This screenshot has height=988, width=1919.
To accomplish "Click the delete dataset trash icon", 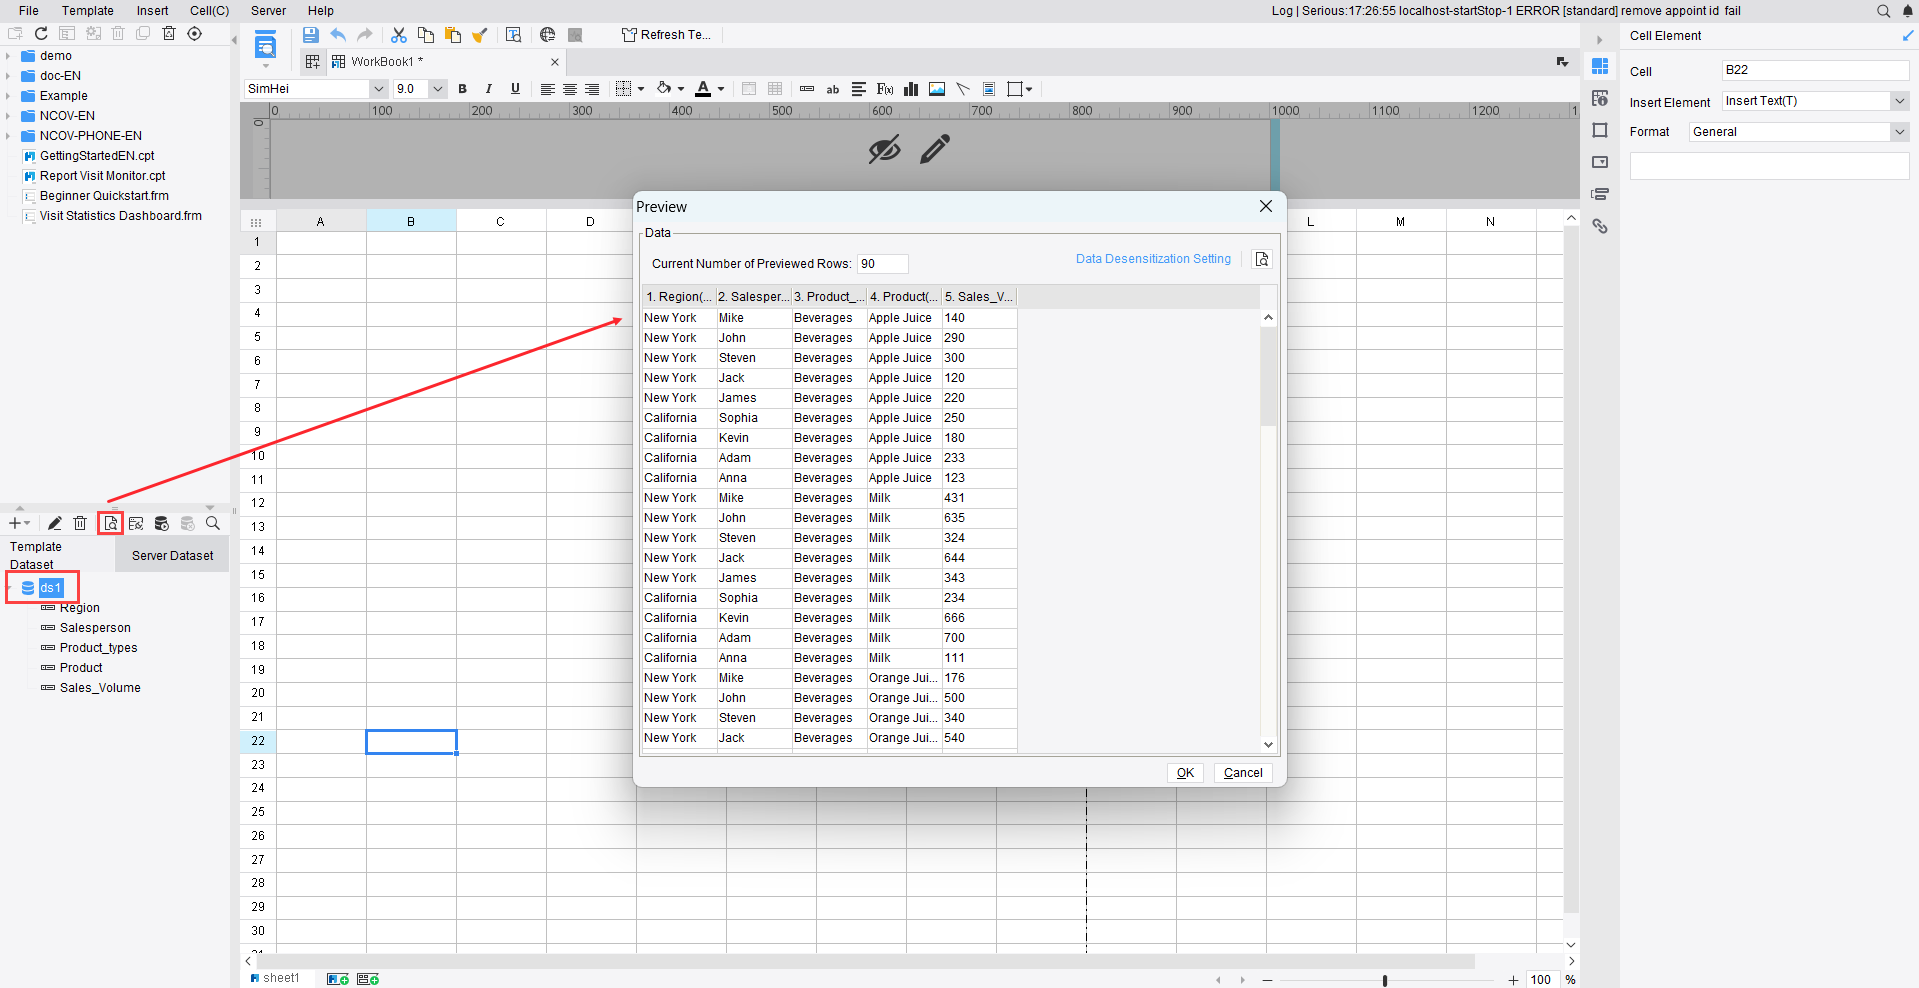I will coord(80,523).
